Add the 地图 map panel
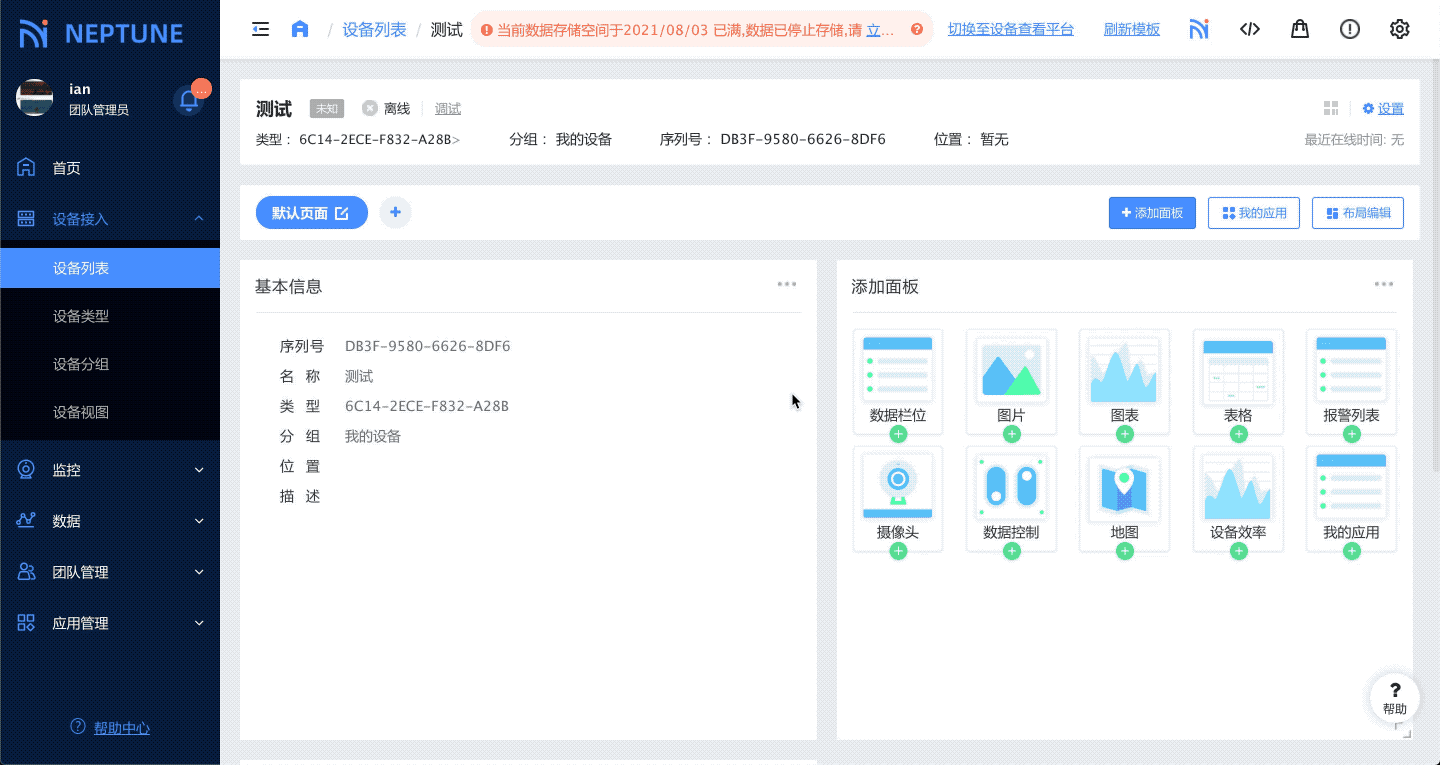Viewport: 1440px width, 765px height. tap(1125, 551)
